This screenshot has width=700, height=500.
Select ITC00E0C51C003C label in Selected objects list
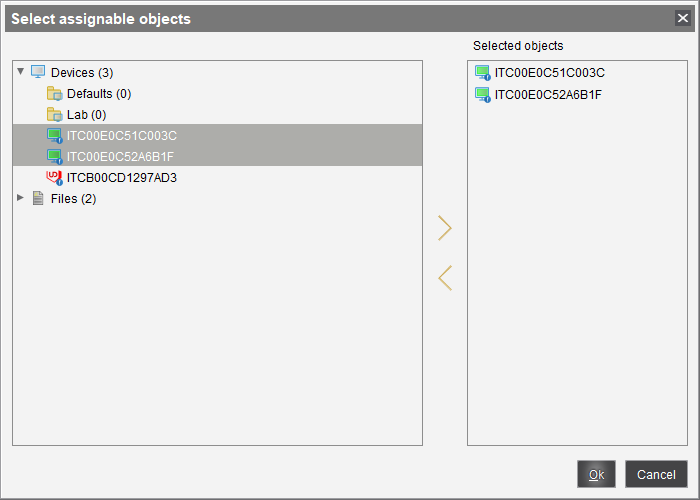(x=549, y=73)
